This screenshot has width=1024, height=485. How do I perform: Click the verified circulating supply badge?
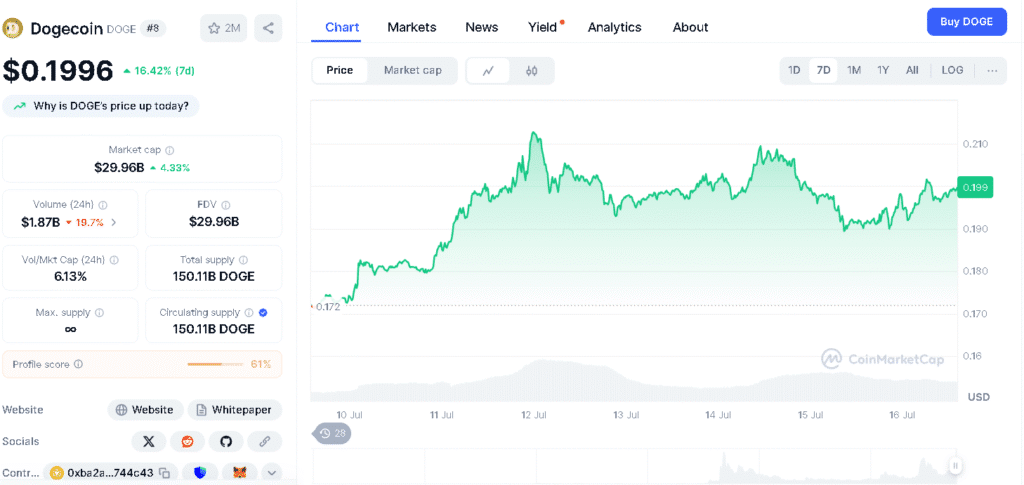263,313
